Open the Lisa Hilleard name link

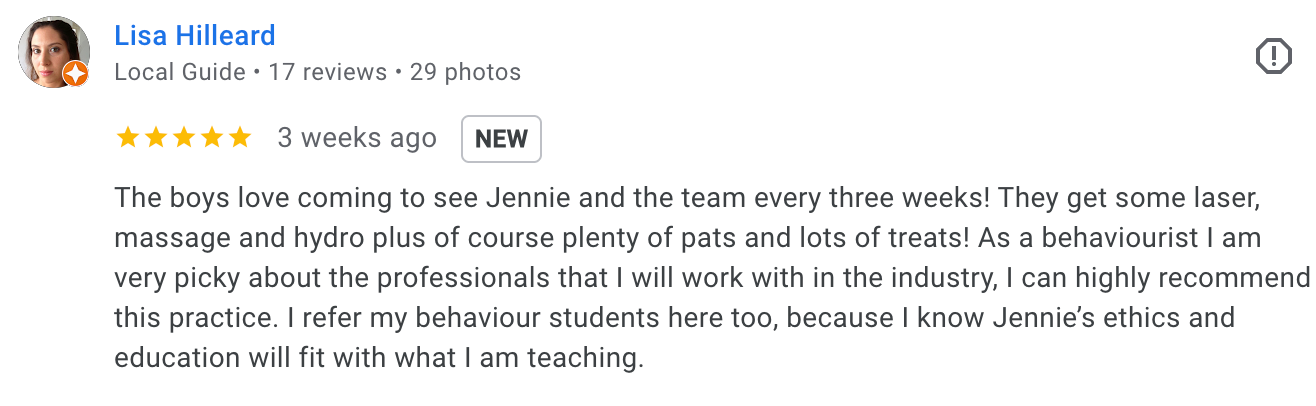[x=195, y=36]
